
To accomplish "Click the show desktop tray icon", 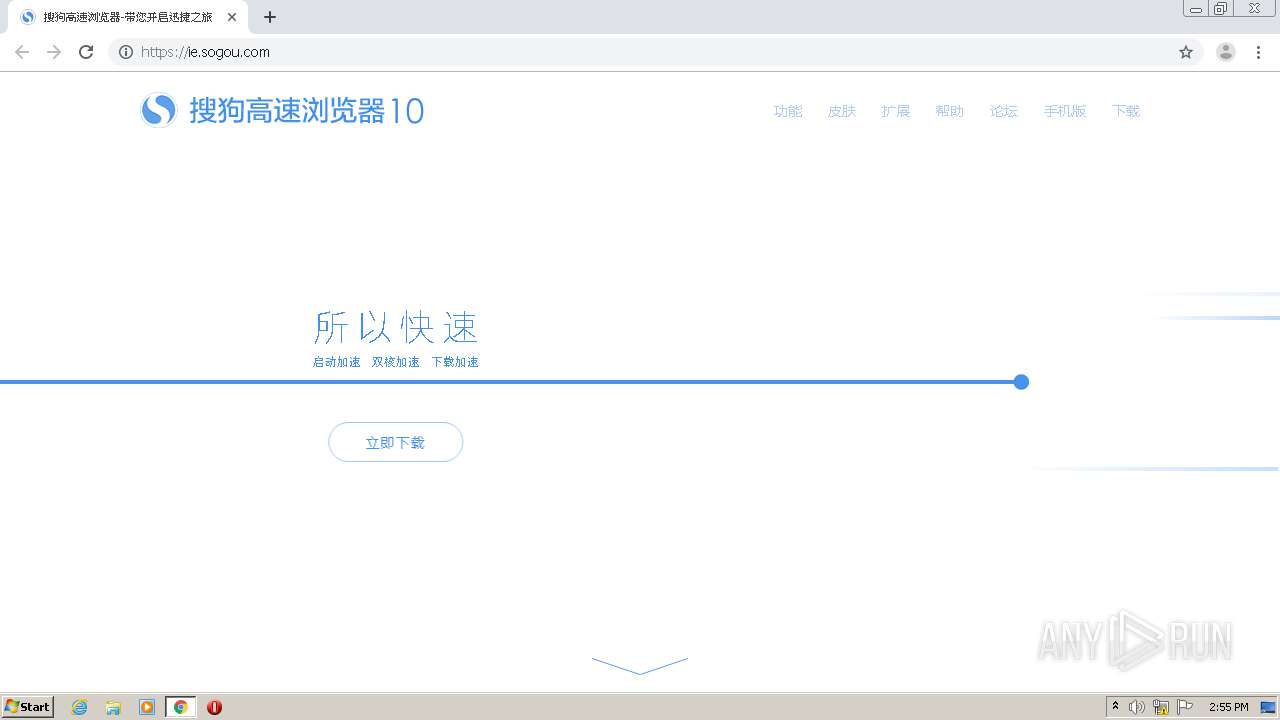I will 1268,707.
